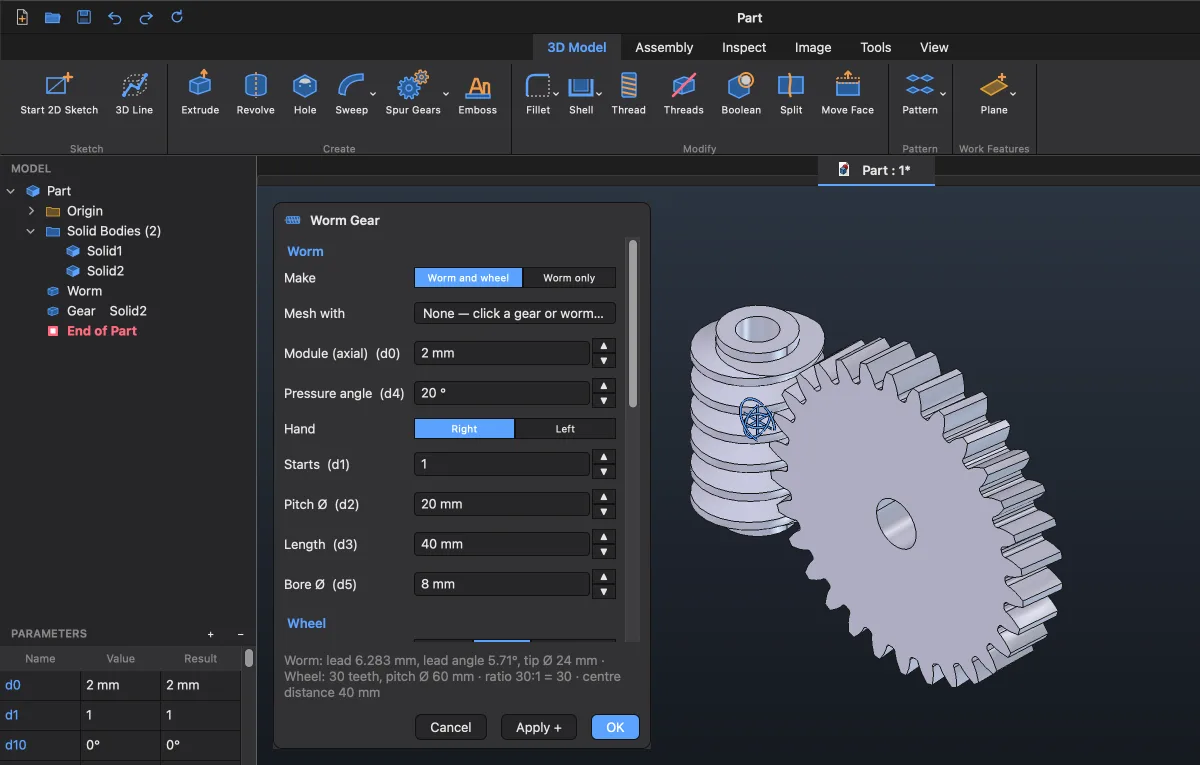Switch to the Assembly tab
This screenshot has width=1200, height=765.
pyautogui.click(x=664, y=47)
